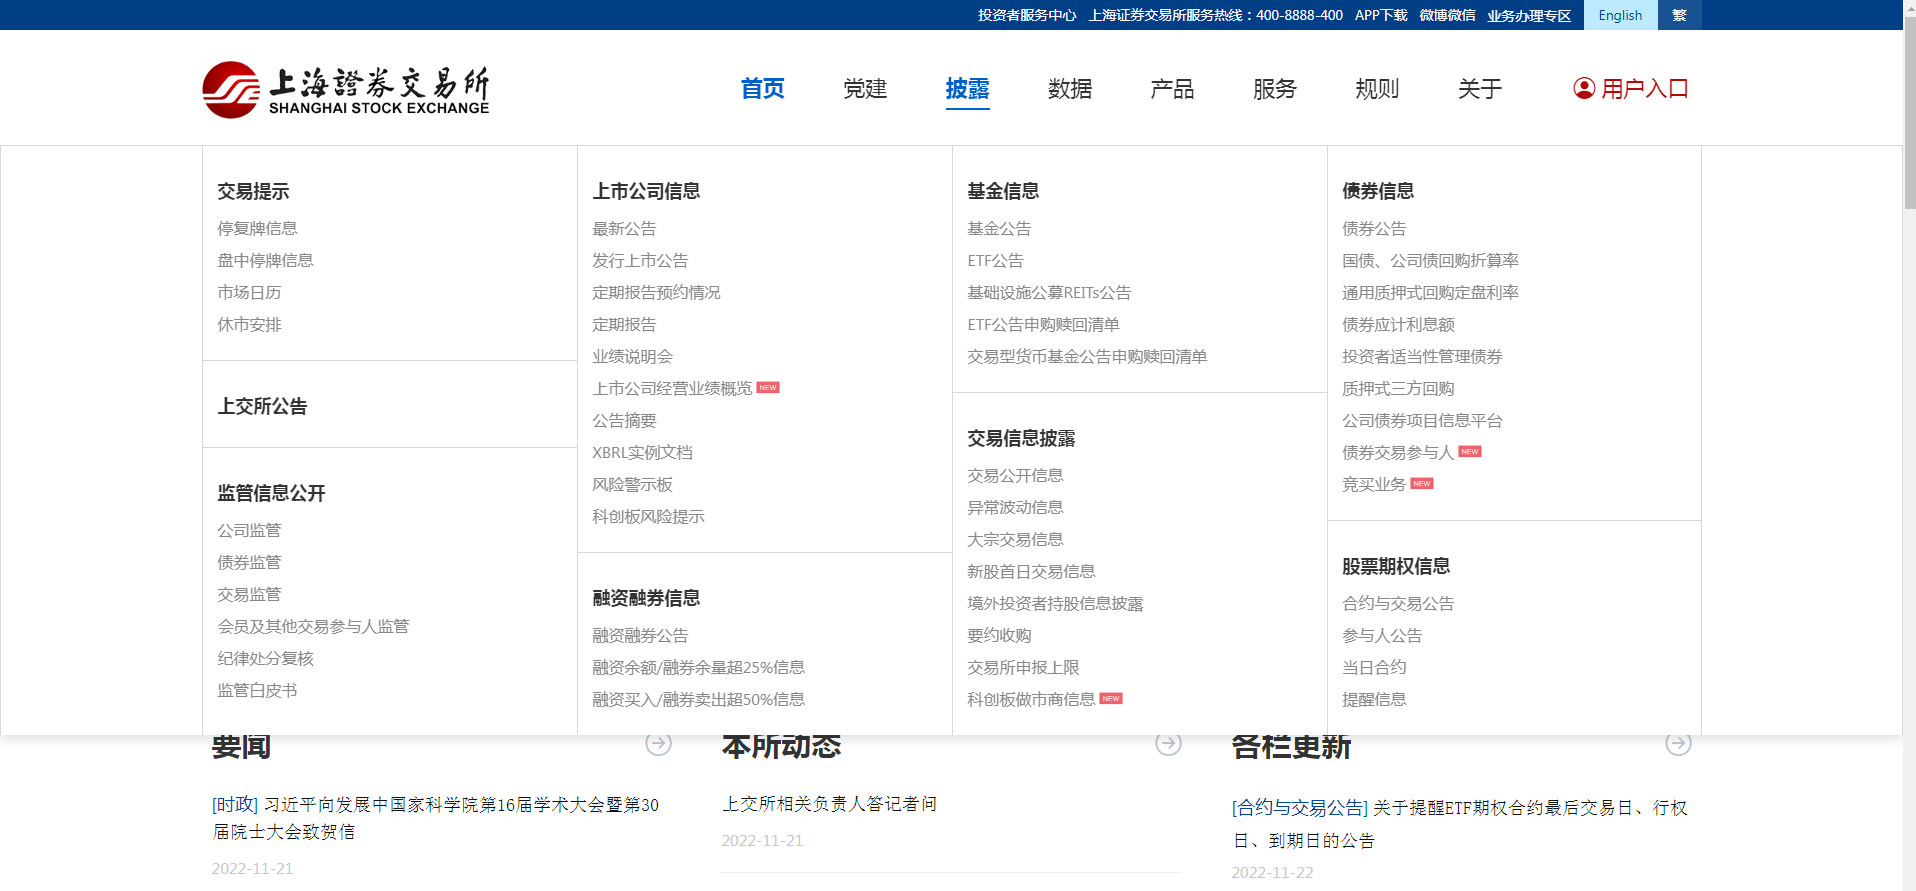Open 数据 navigation menu
Image resolution: width=1916 pixels, height=891 pixels.
[x=1070, y=89]
